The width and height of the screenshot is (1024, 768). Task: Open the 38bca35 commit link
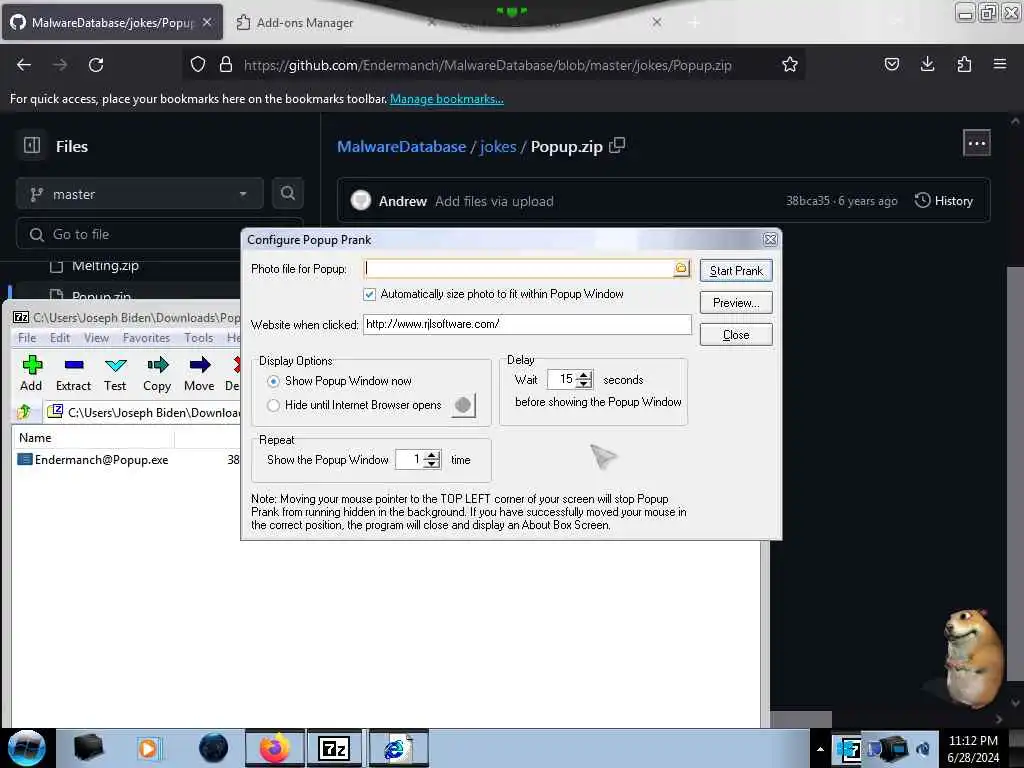tap(807, 200)
